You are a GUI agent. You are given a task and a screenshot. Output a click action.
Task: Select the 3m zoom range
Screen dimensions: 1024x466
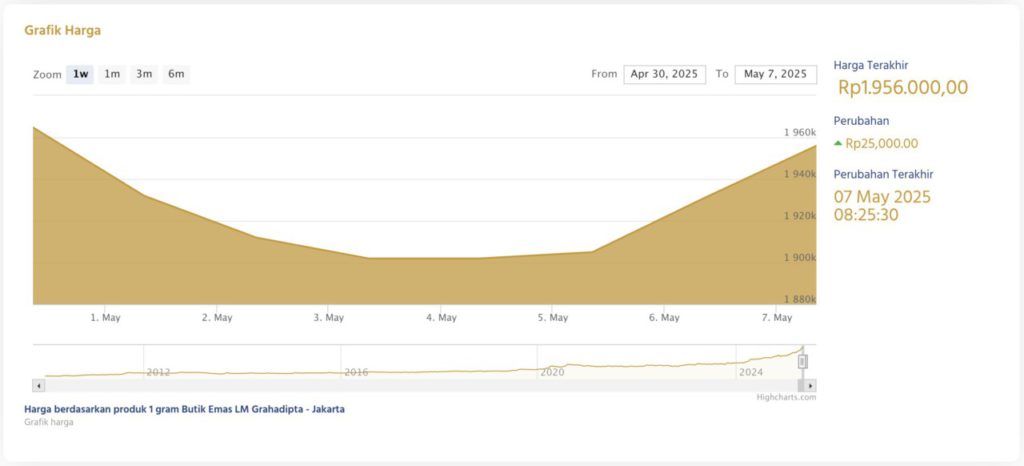(144, 74)
